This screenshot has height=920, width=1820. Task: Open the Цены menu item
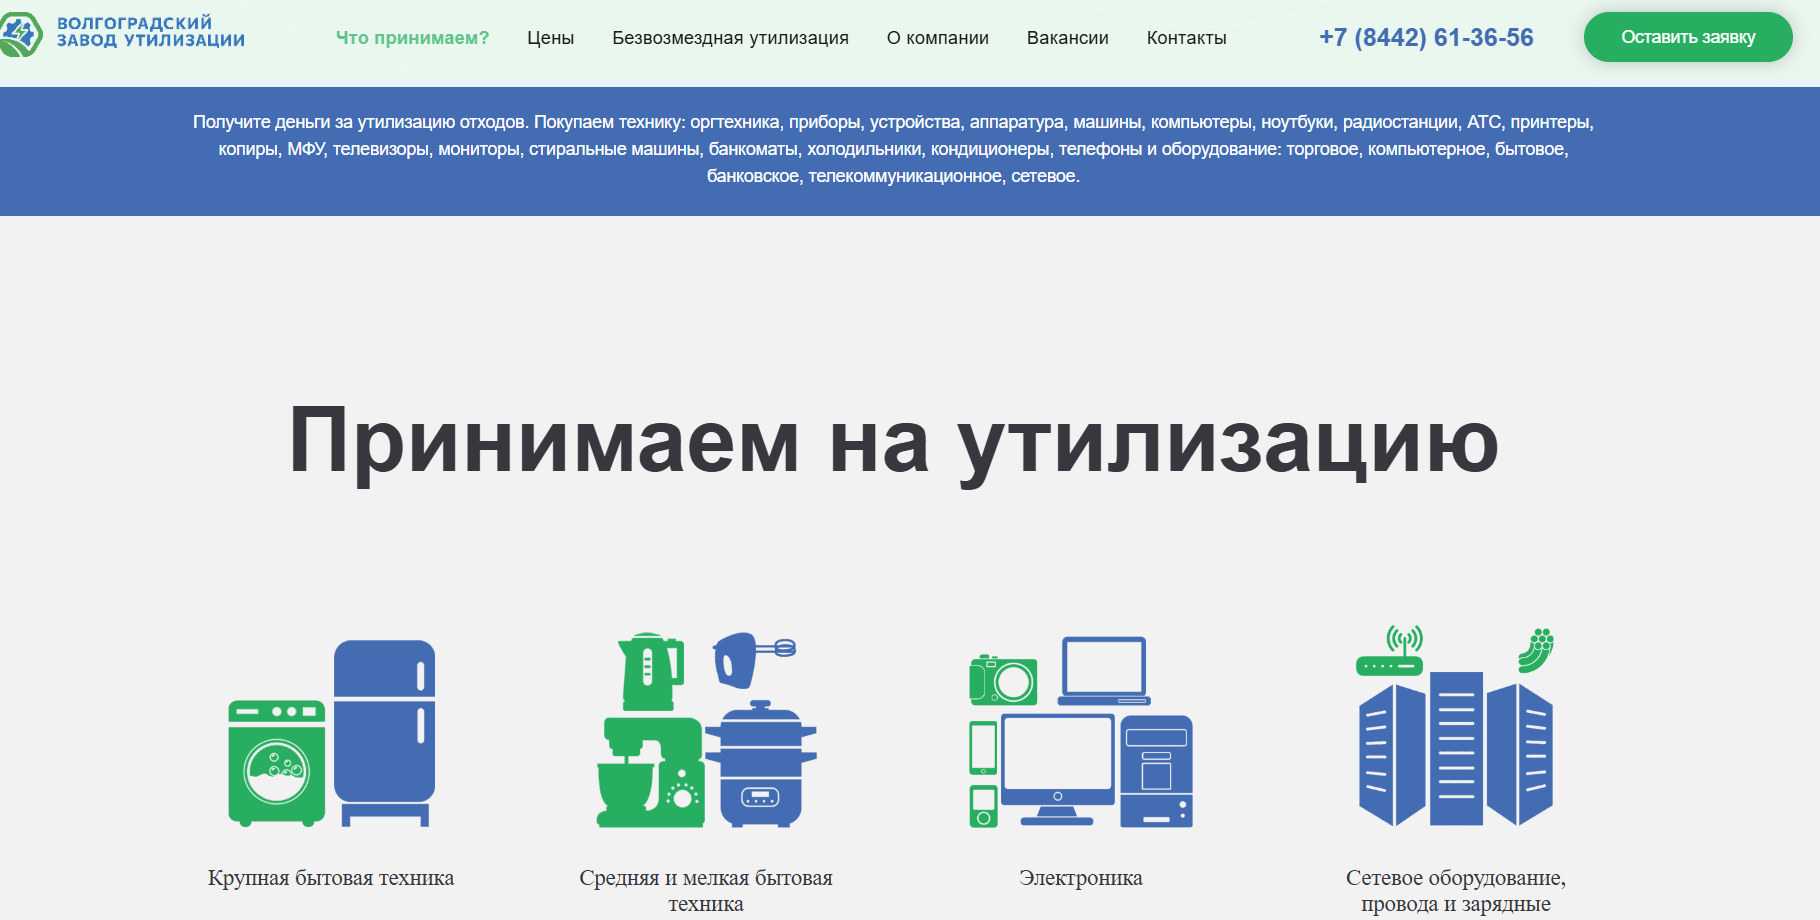551,38
